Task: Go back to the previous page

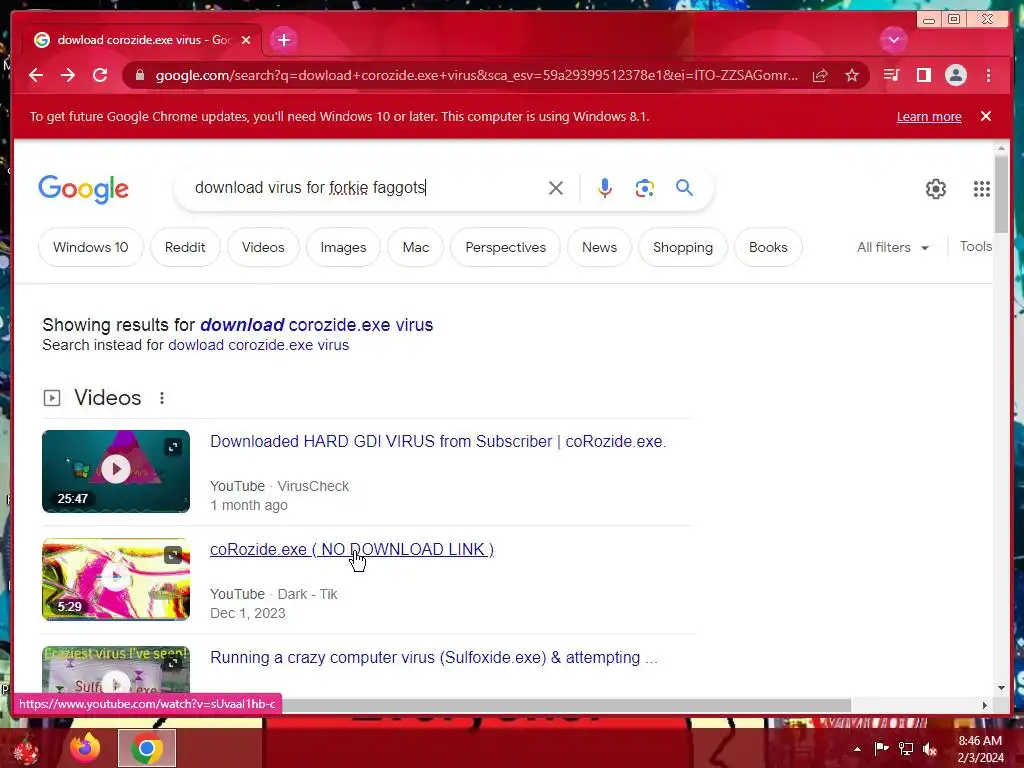Action: [36, 75]
